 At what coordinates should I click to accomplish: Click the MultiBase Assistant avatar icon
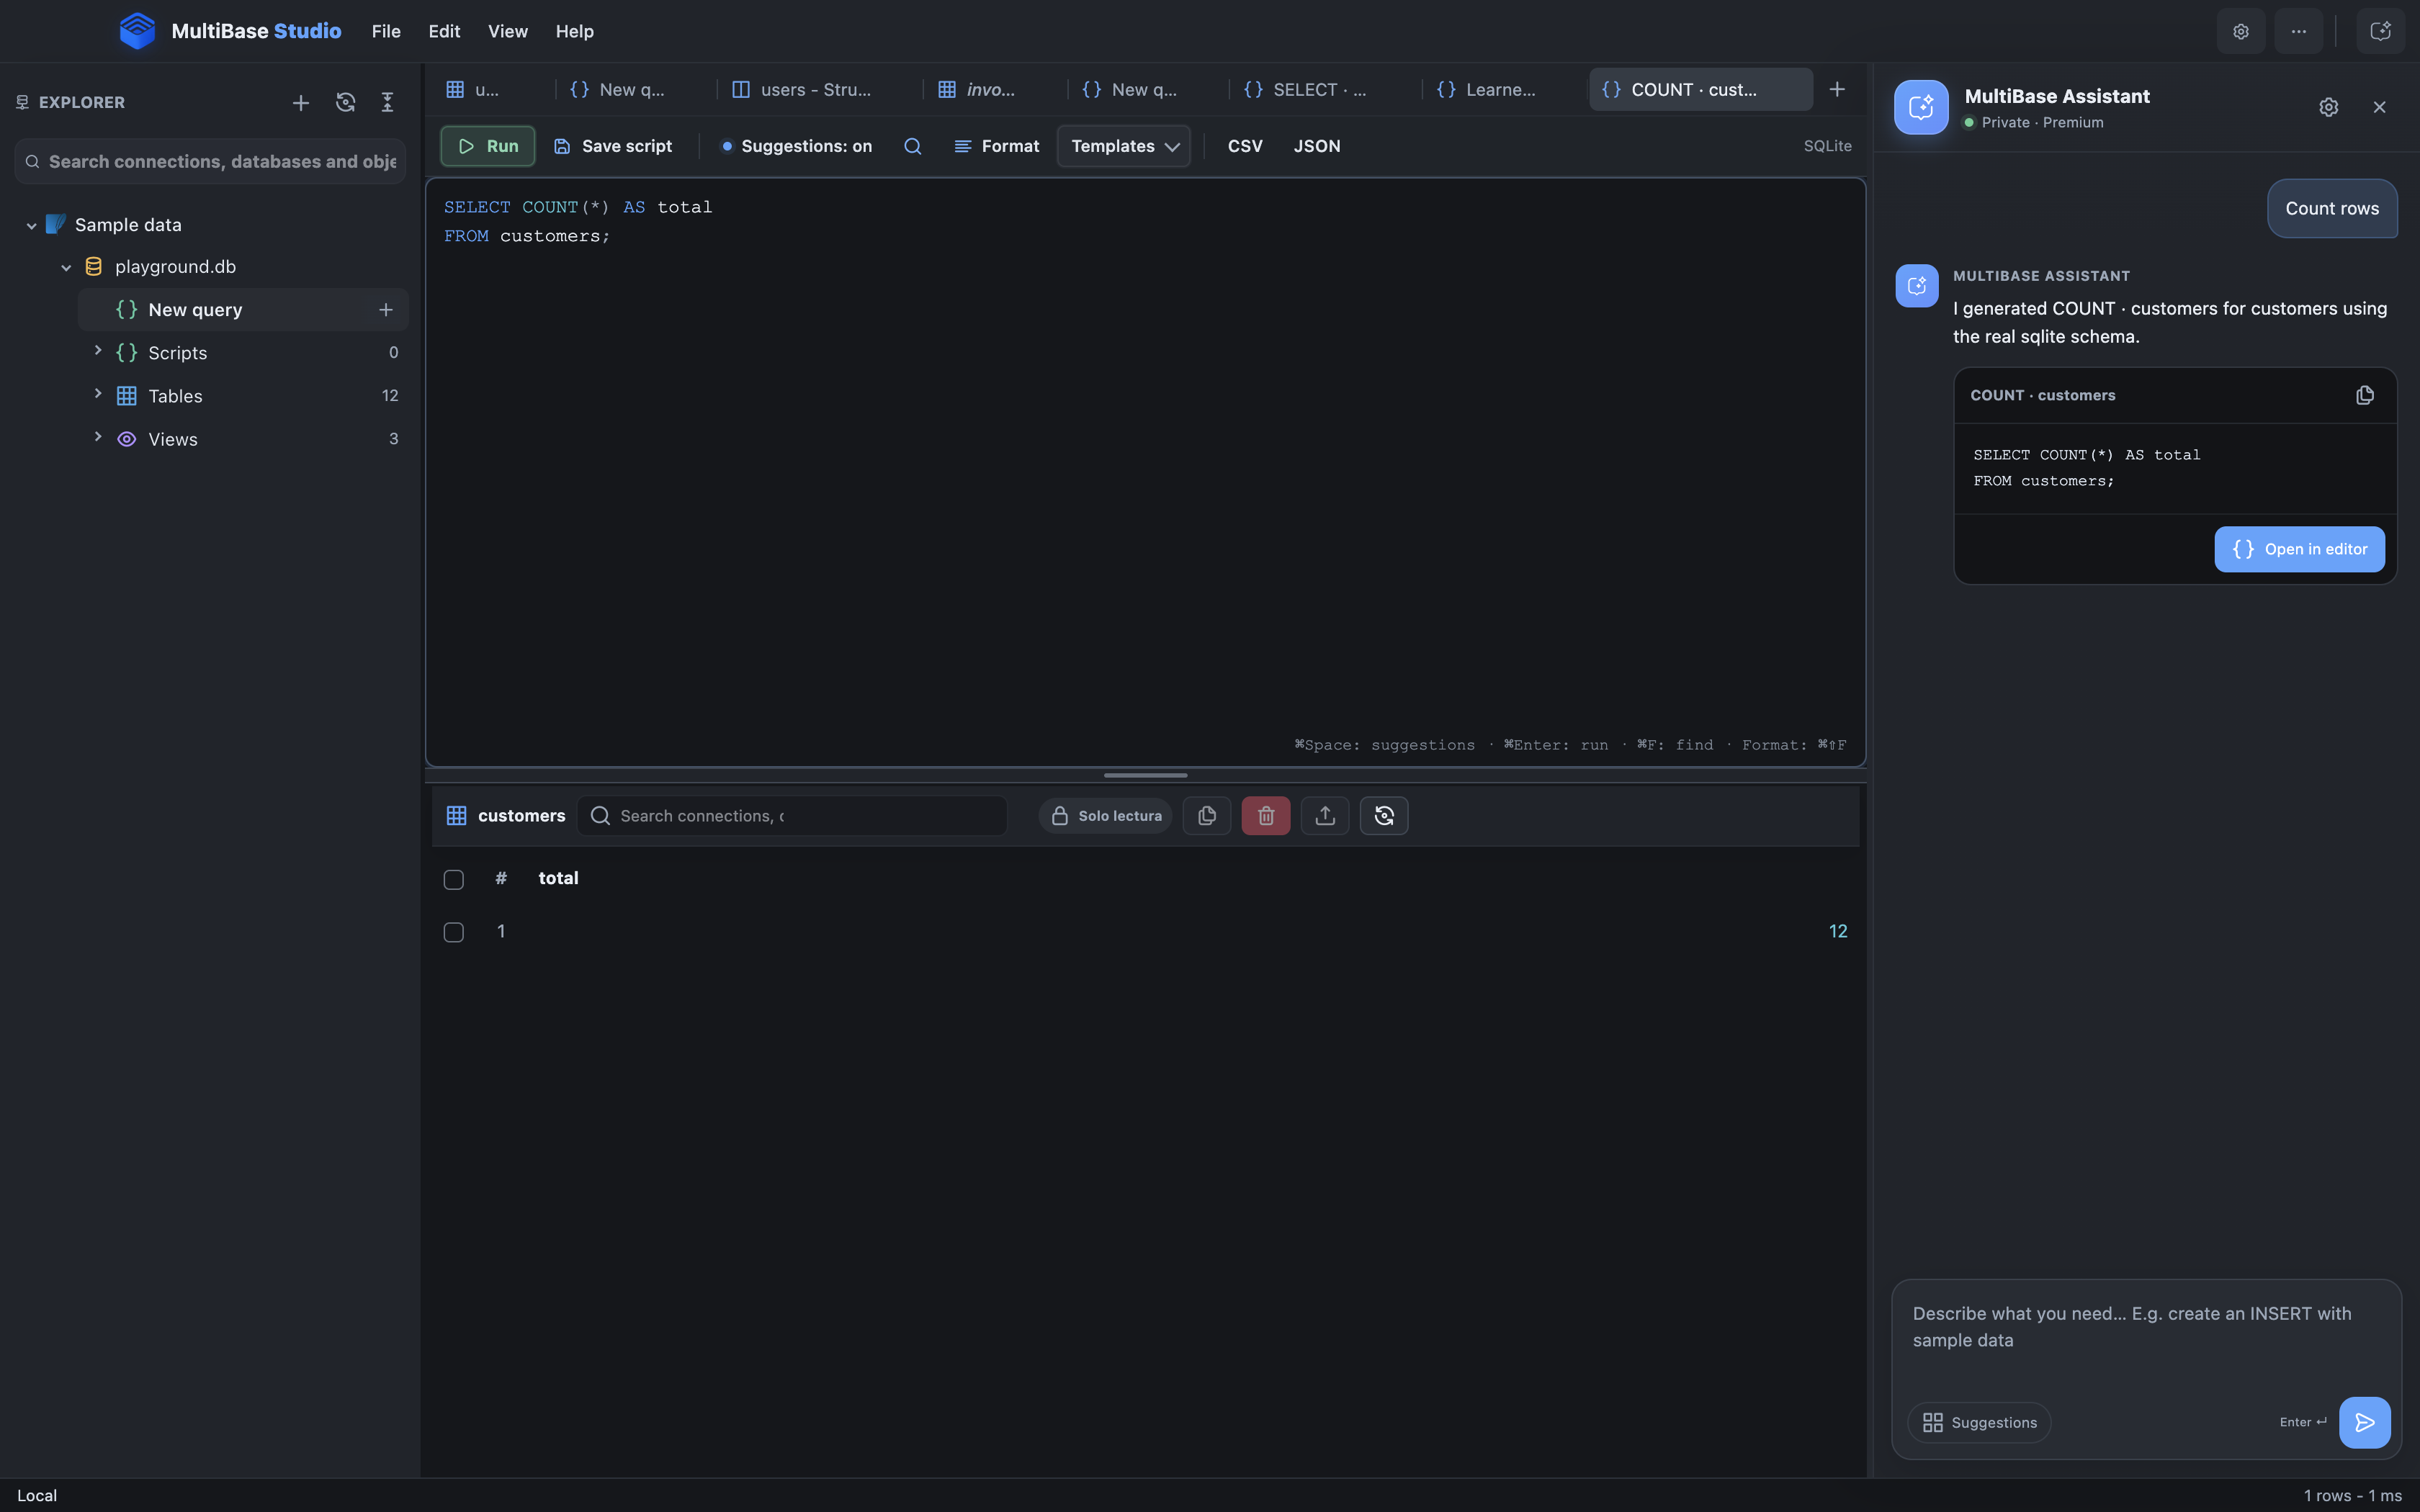(x=1921, y=107)
